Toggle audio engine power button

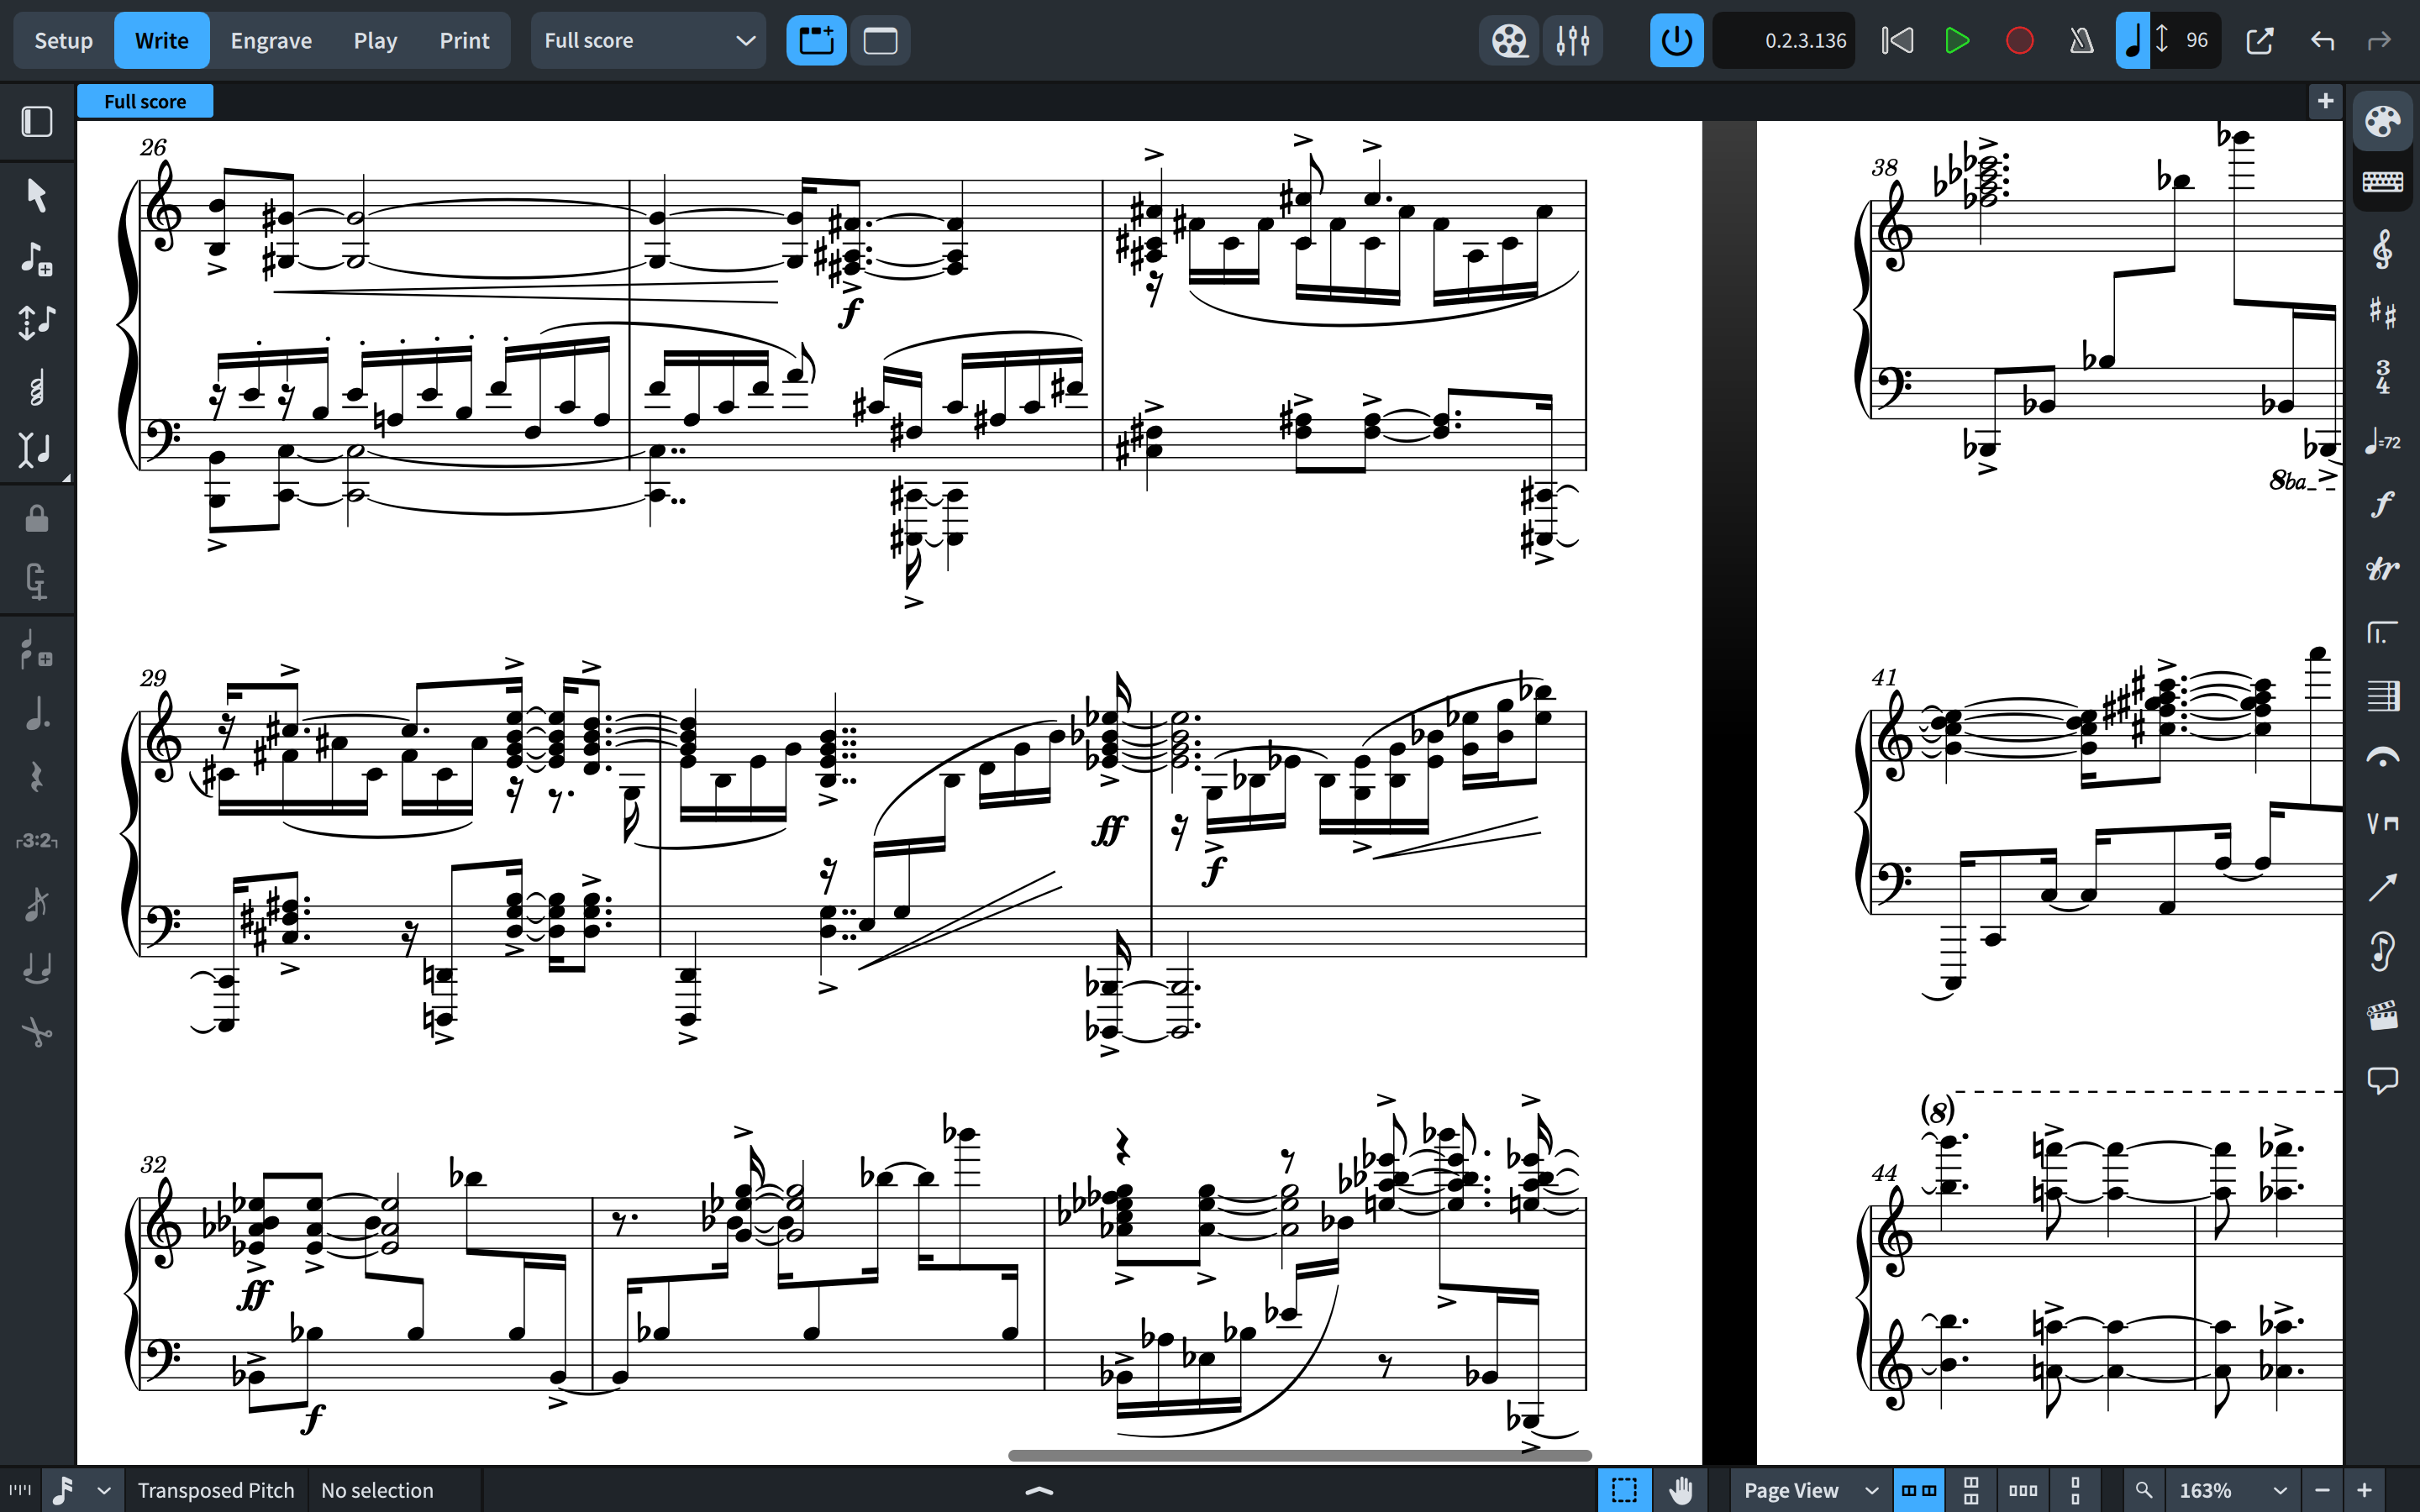coord(1677,41)
